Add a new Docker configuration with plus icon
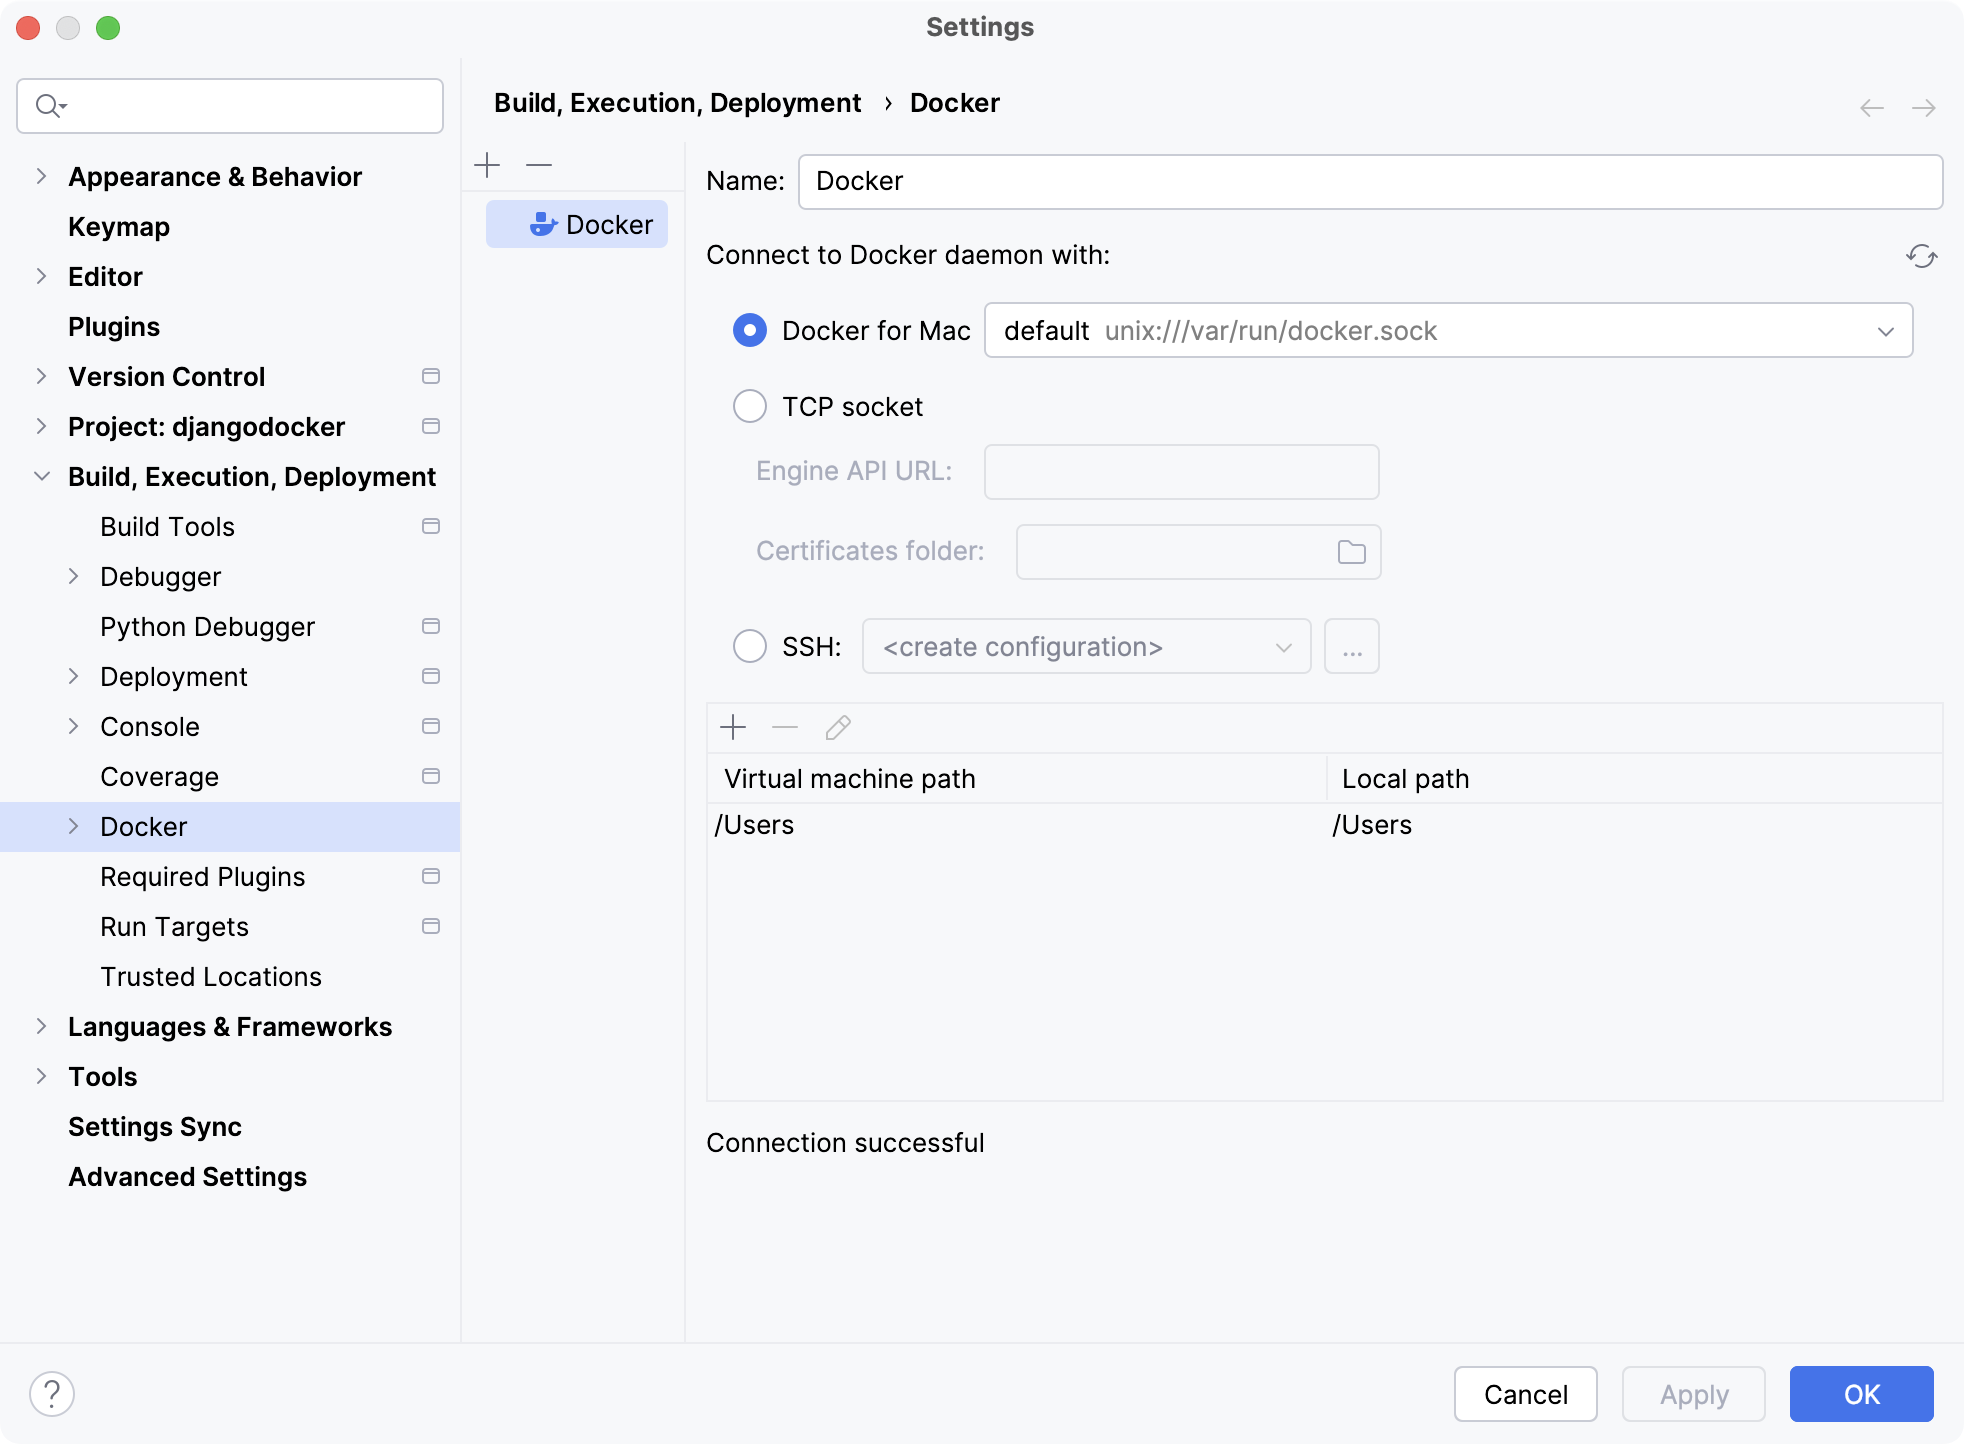1964x1444 pixels. pyautogui.click(x=488, y=164)
